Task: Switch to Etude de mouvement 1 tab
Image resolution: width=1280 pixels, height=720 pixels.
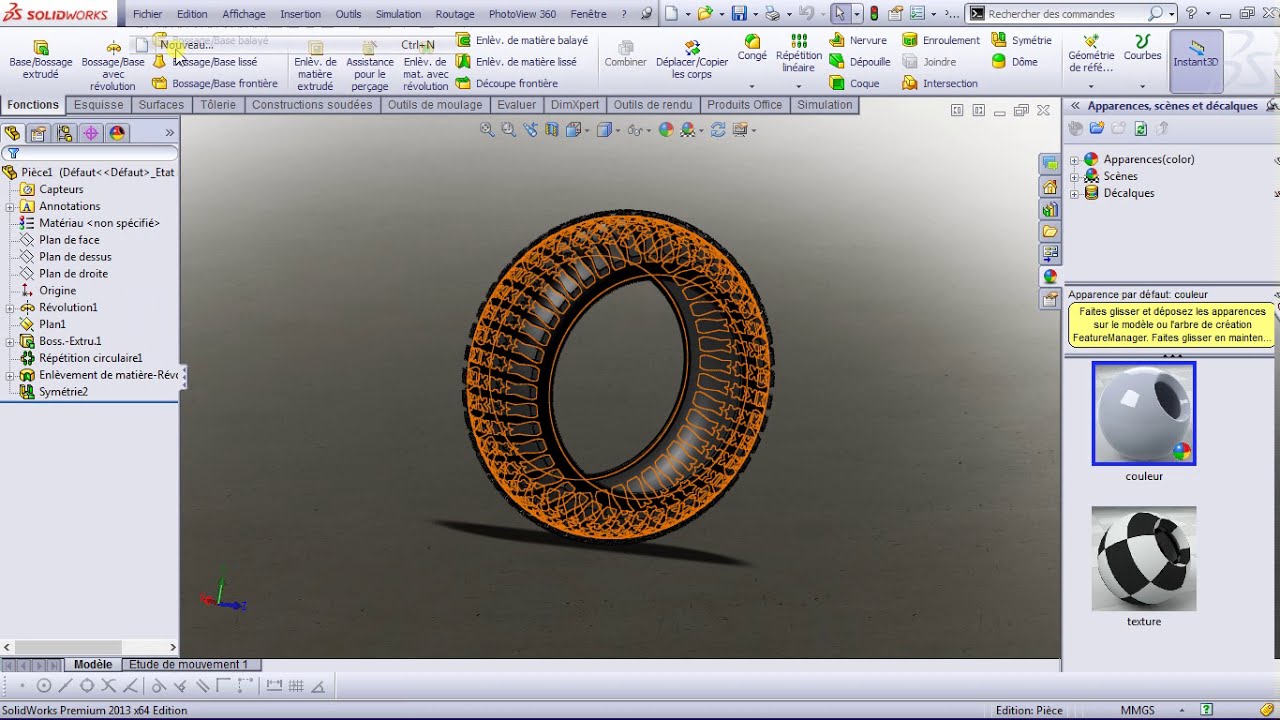Action: click(188, 664)
